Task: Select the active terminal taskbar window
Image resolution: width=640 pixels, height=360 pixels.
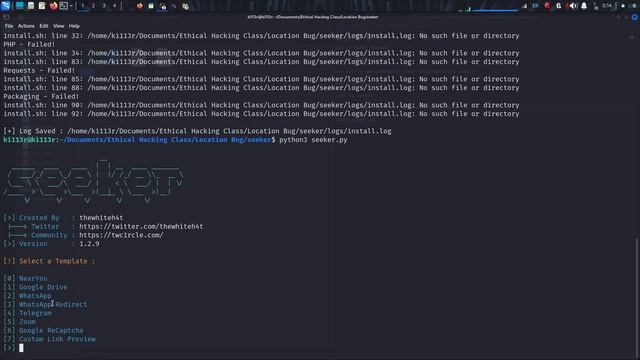Action: pyautogui.click(x=162, y=6)
